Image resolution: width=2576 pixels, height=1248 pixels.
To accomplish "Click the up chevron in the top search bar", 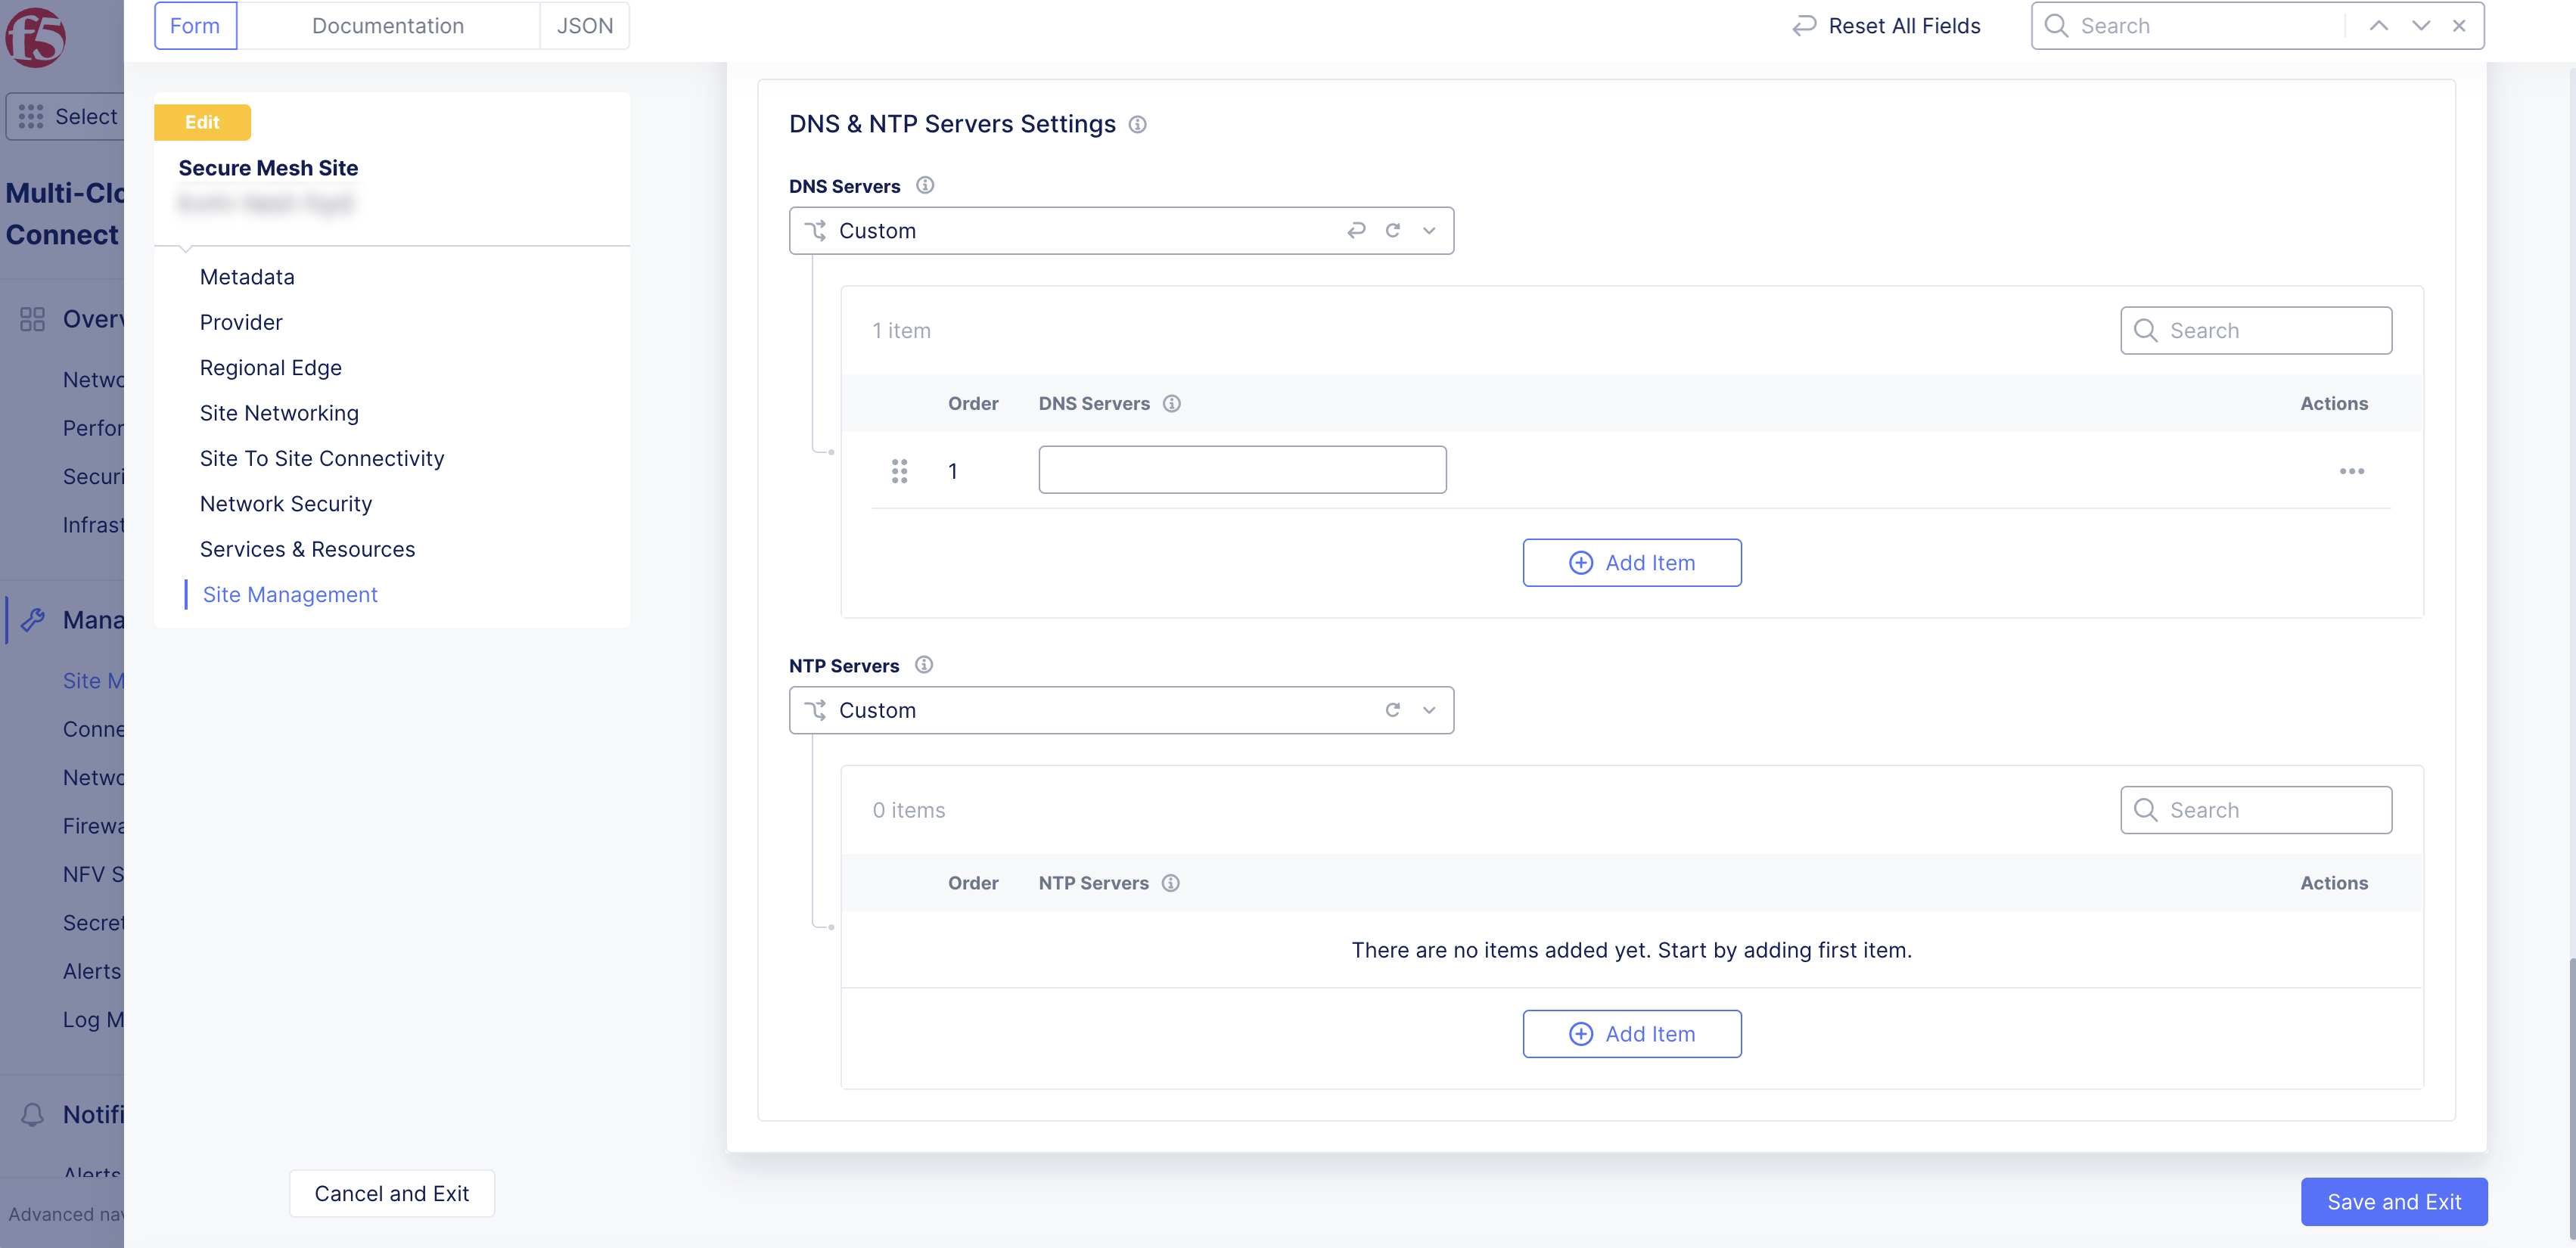I will click(x=2378, y=25).
